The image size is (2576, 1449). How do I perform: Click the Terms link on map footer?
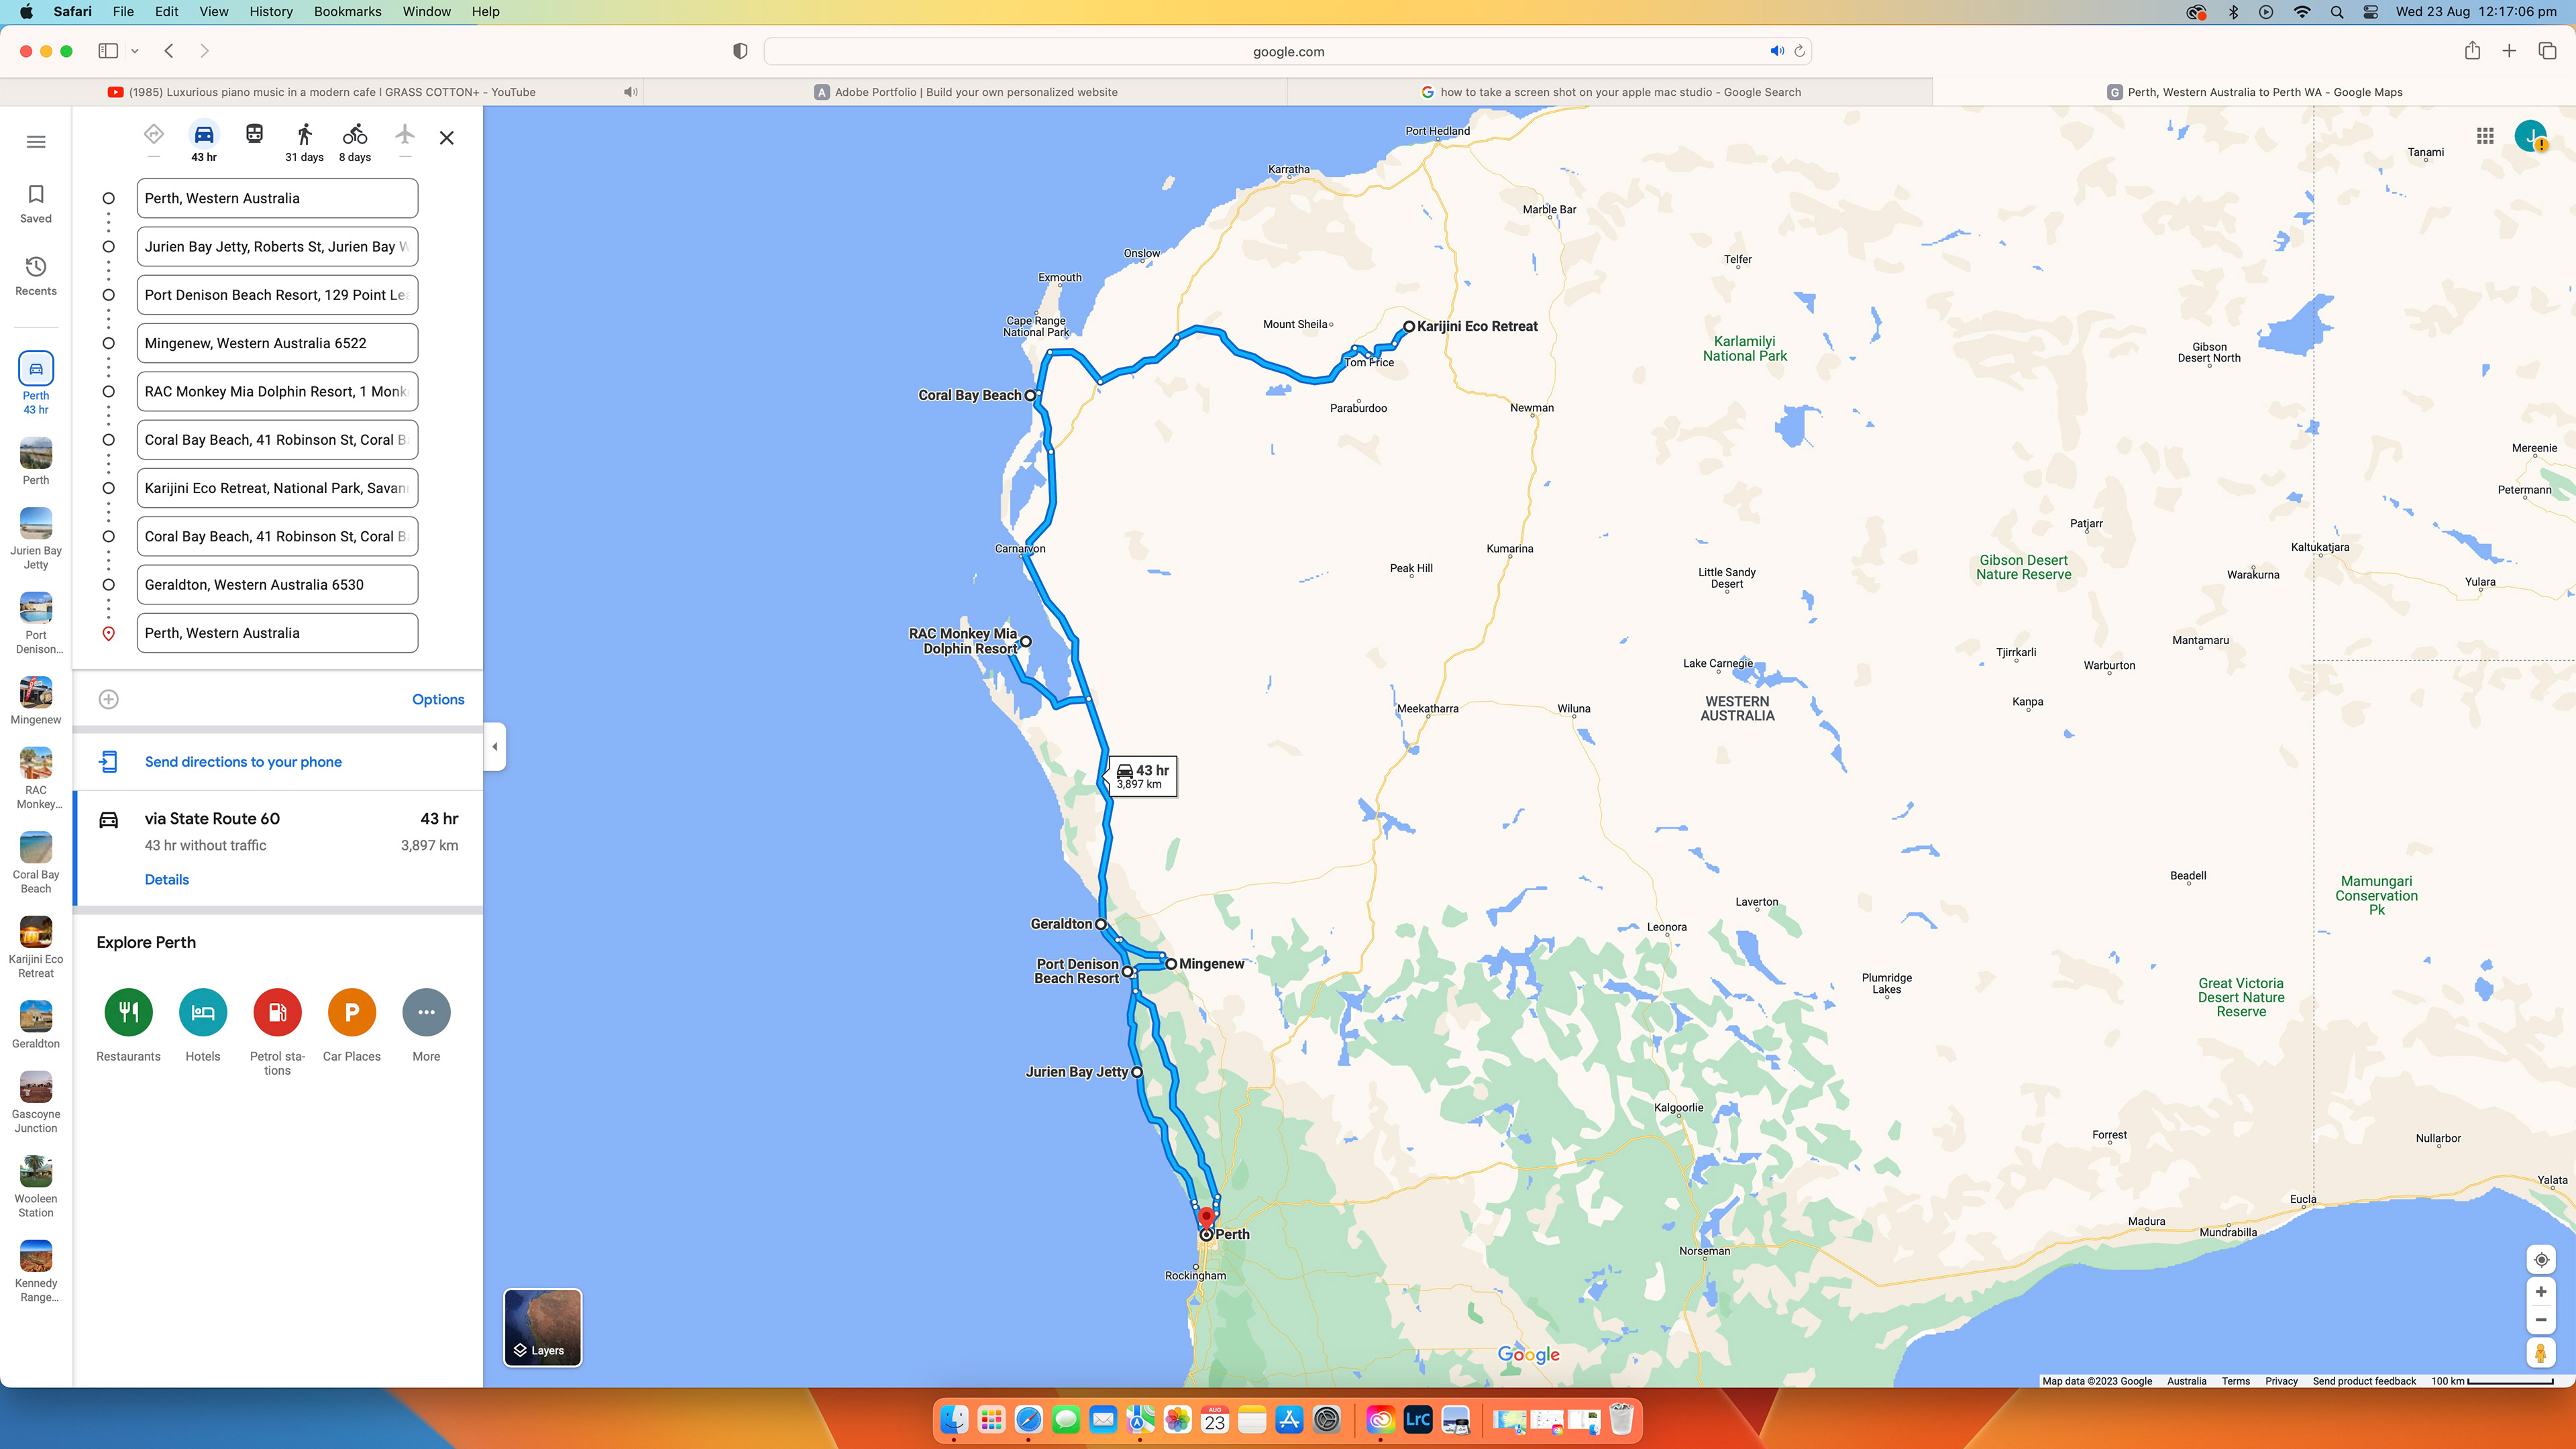(2236, 1381)
